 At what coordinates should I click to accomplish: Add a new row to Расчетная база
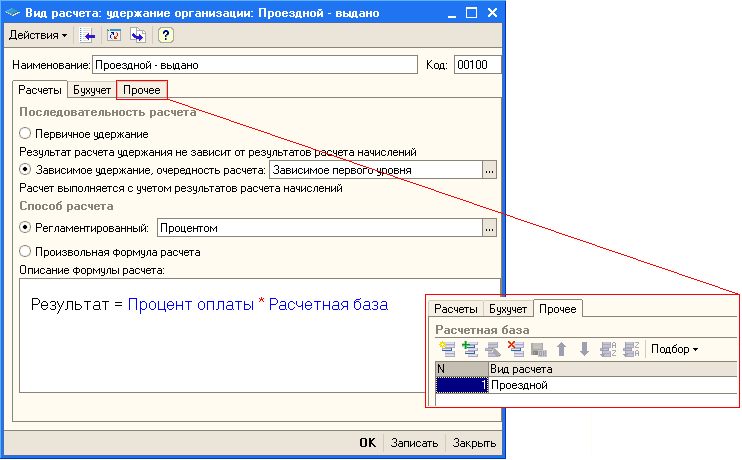(x=446, y=349)
